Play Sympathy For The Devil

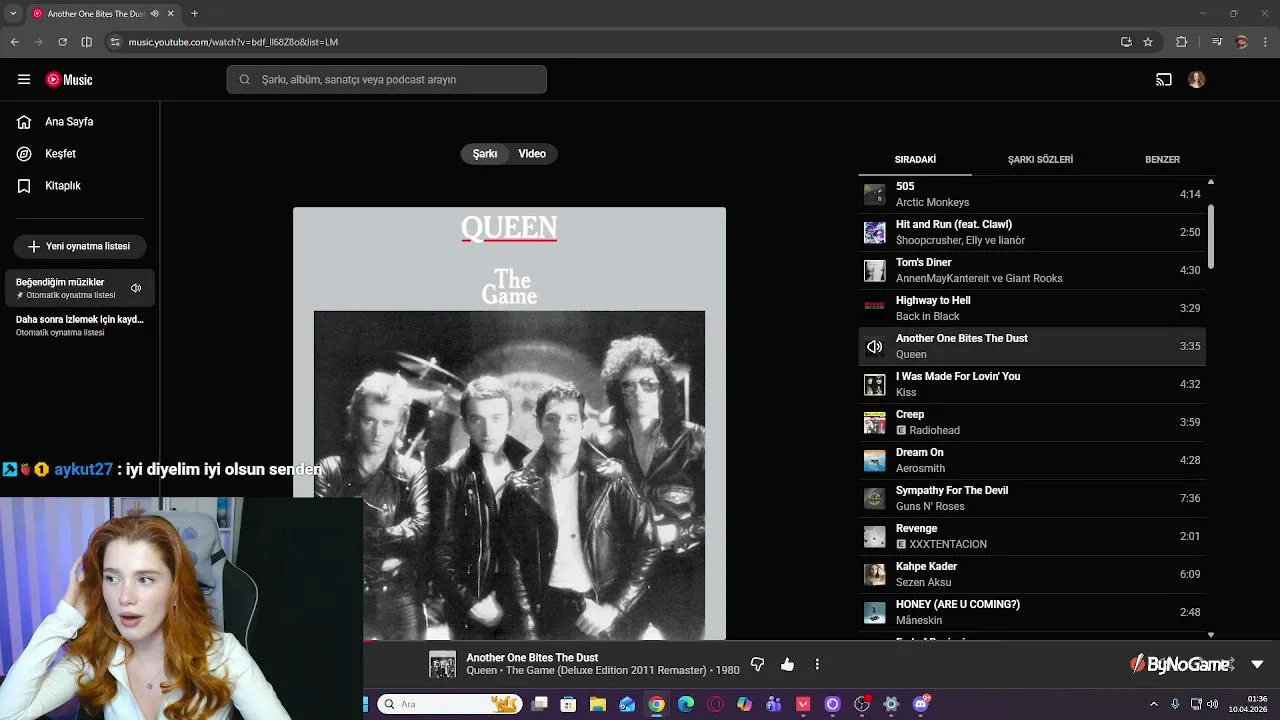click(x=1032, y=498)
